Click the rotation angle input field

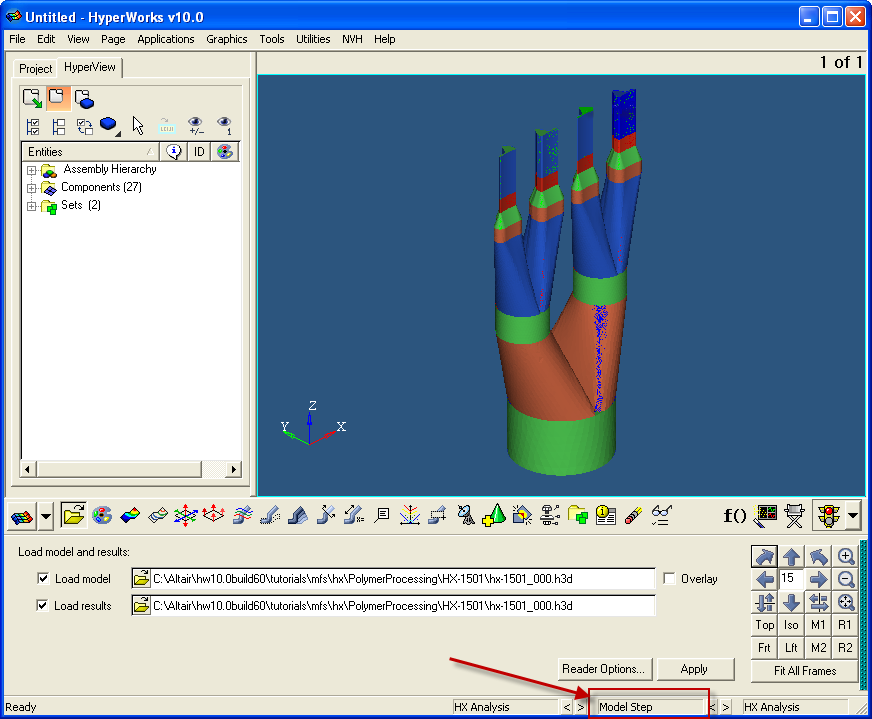click(x=791, y=579)
